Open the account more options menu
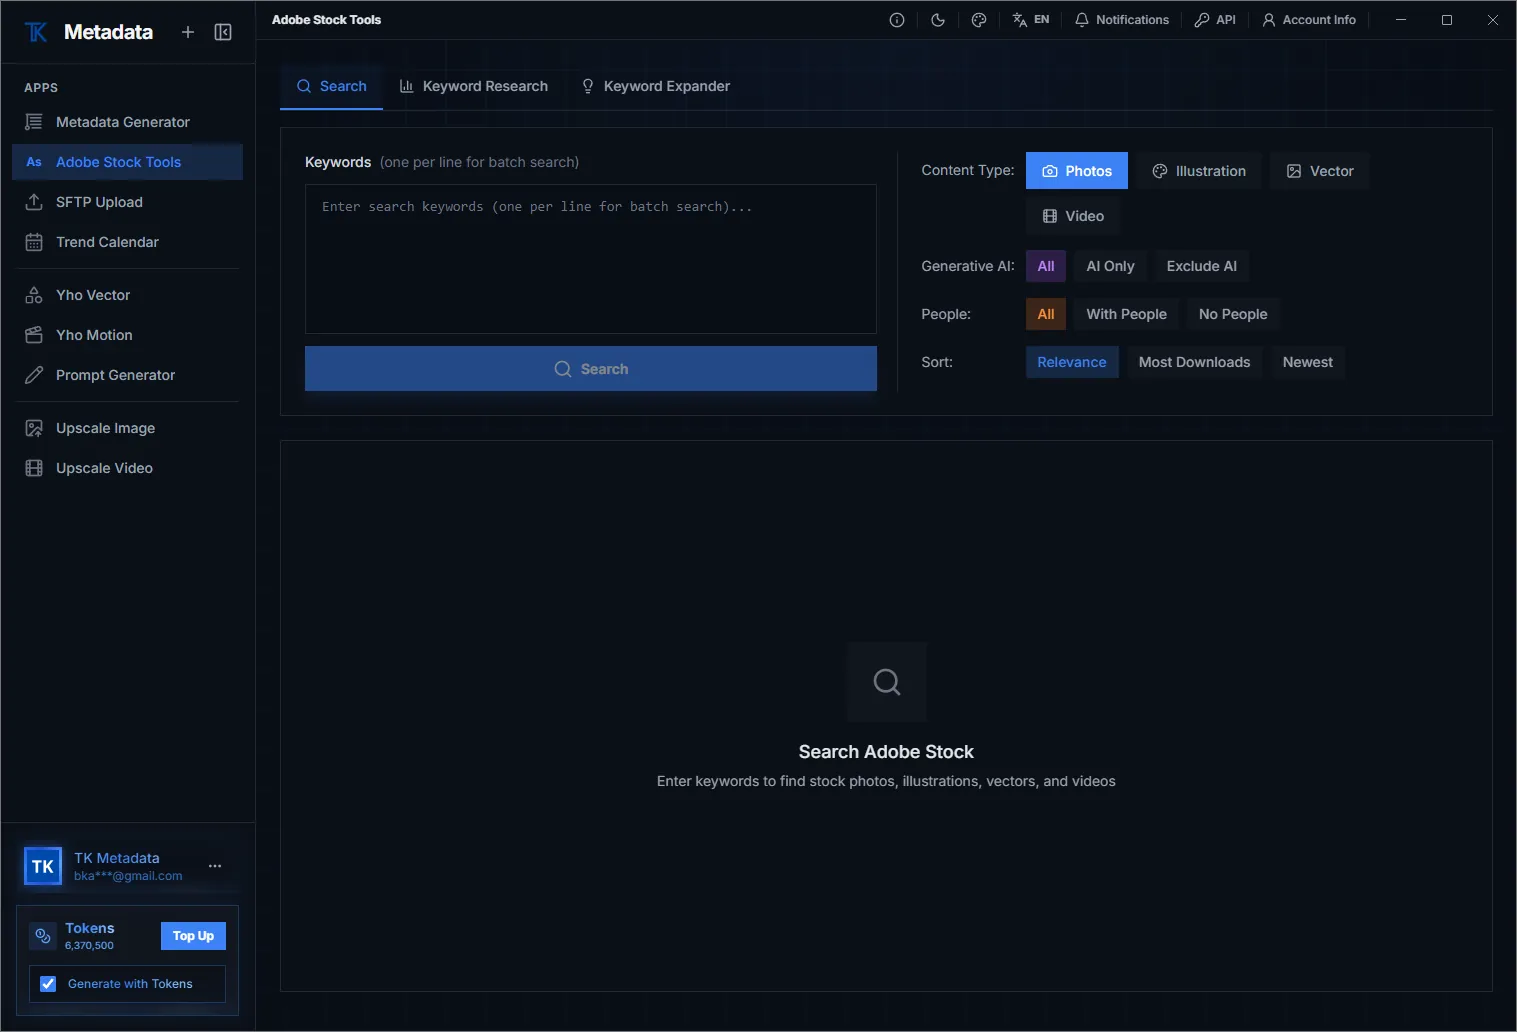Image resolution: width=1517 pixels, height=1032 pixels. (x=215, y=866)
